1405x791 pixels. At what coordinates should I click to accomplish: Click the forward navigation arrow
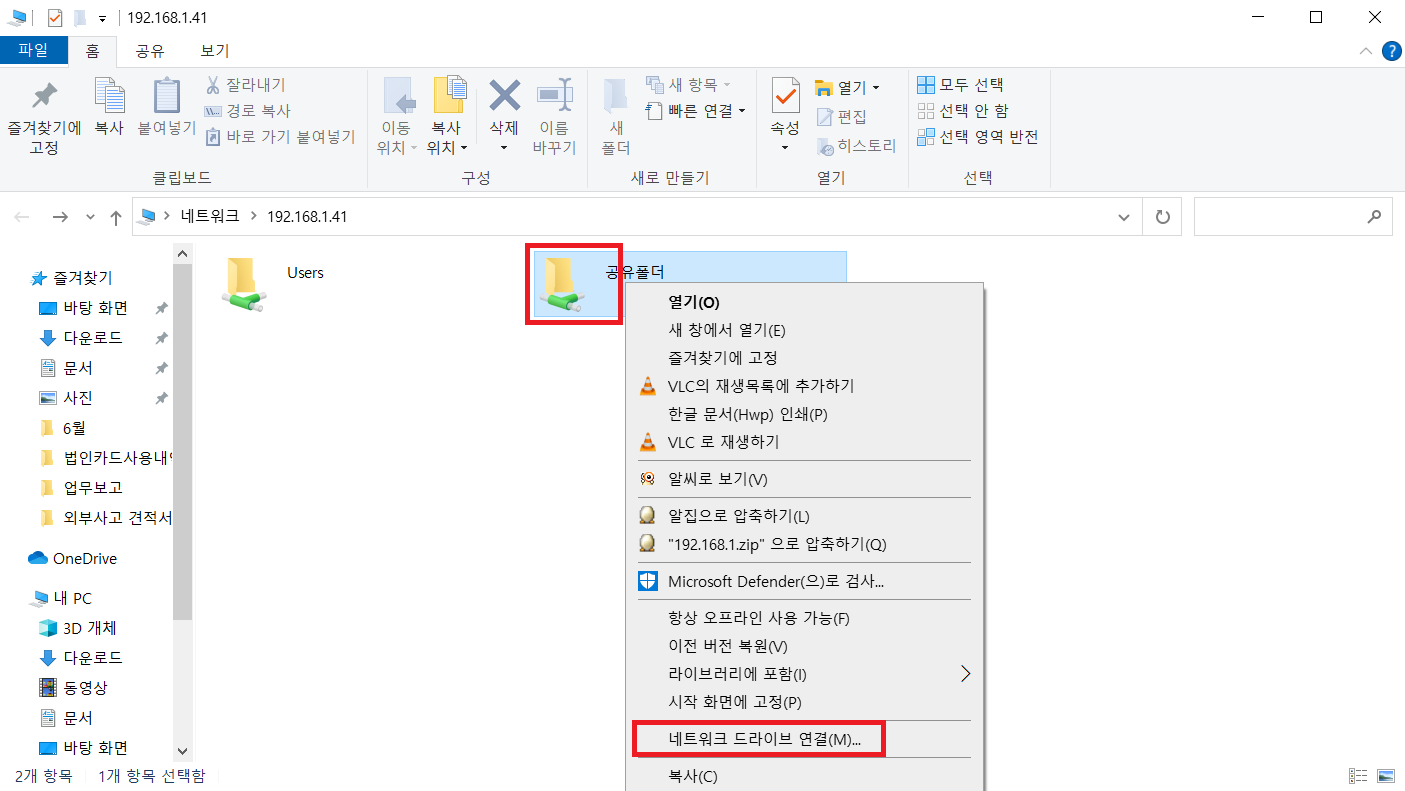click(60, 217)
